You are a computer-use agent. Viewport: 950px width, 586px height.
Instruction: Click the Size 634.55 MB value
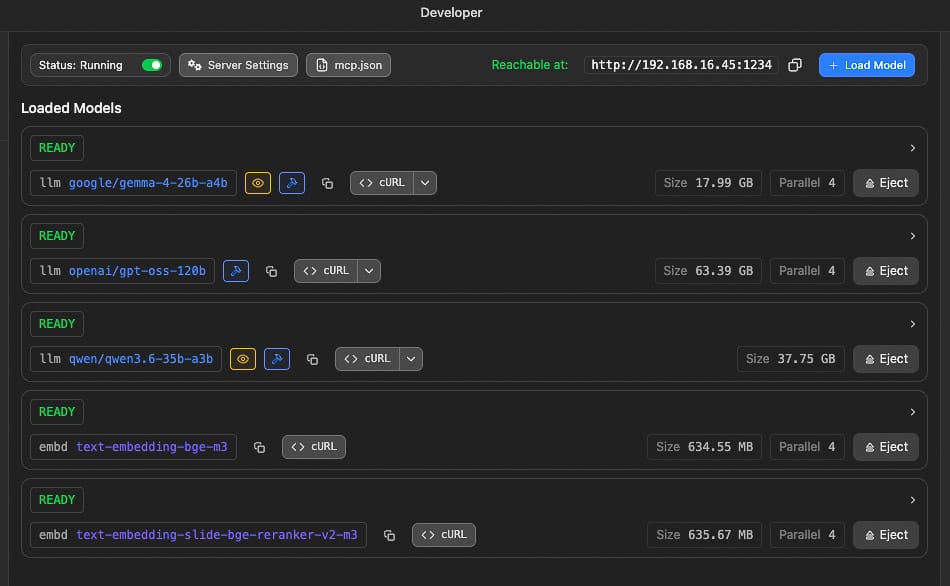[705, 447]
